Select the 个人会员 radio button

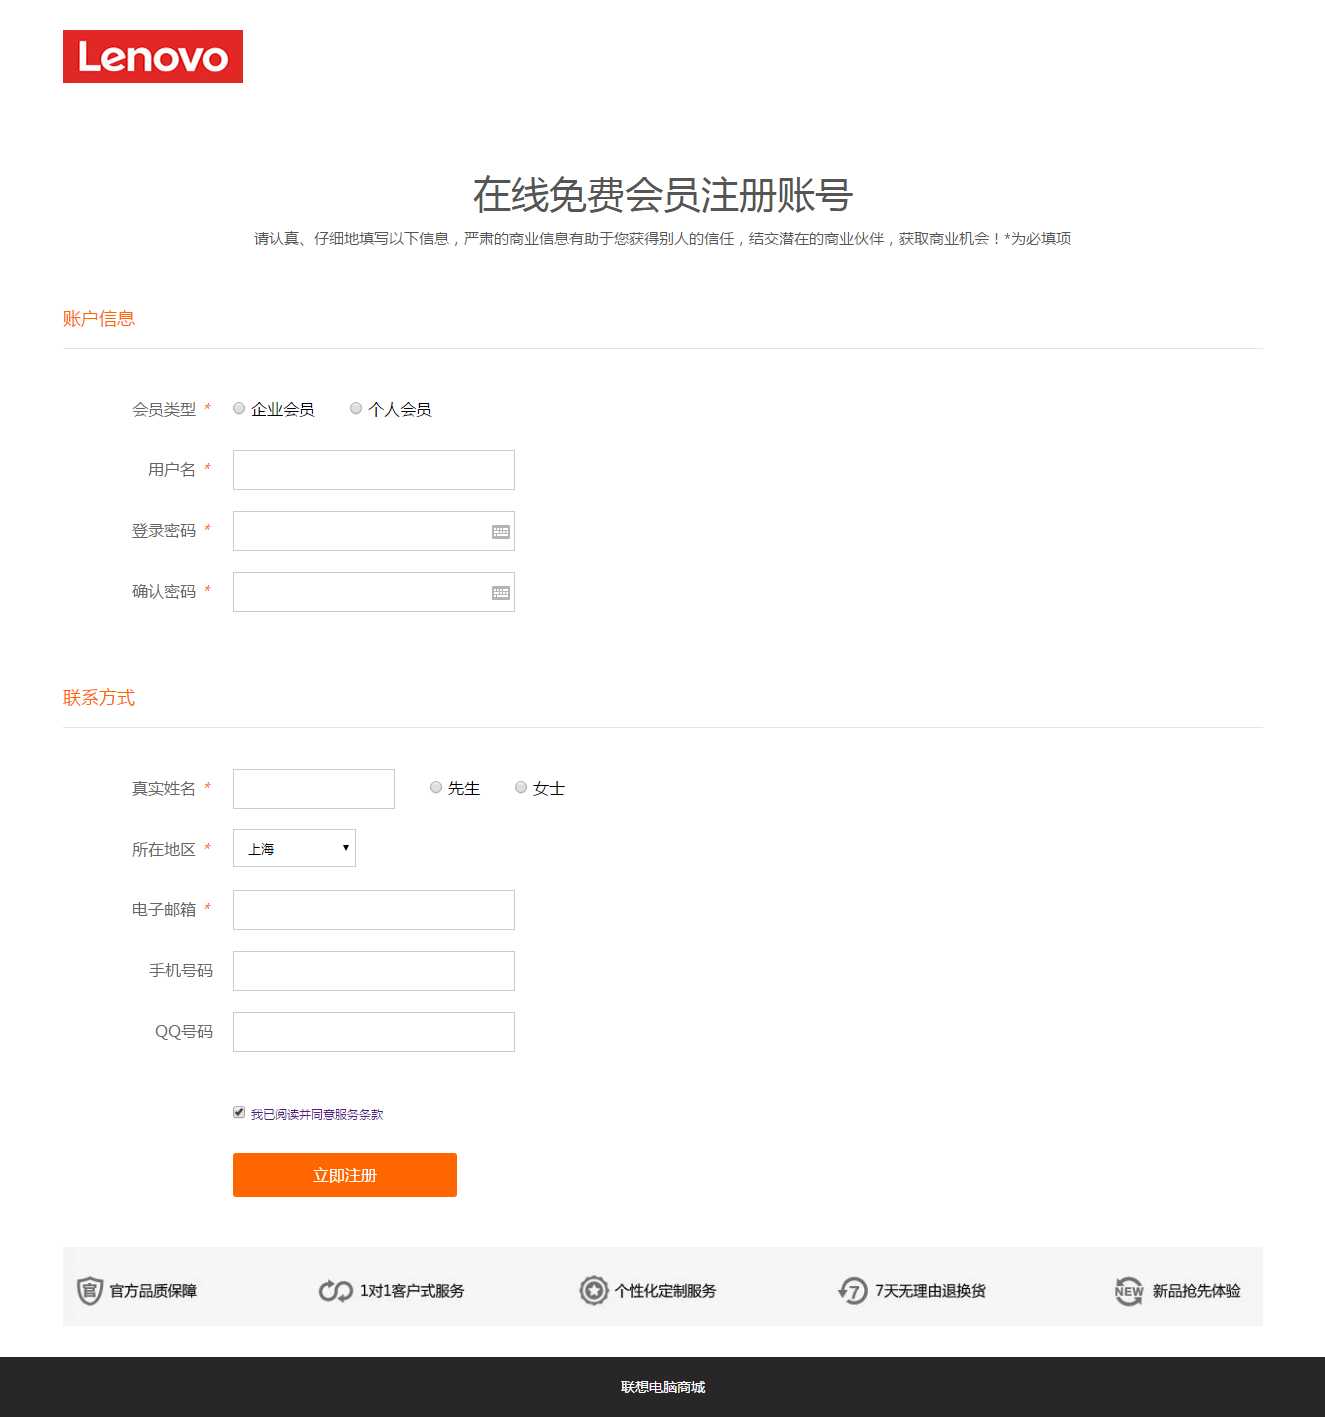click(x=356, y=408)
